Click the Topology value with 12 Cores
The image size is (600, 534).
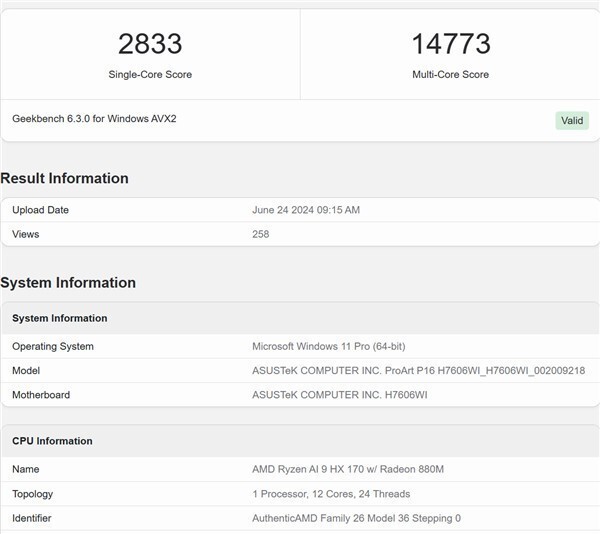tap(331, 494)
